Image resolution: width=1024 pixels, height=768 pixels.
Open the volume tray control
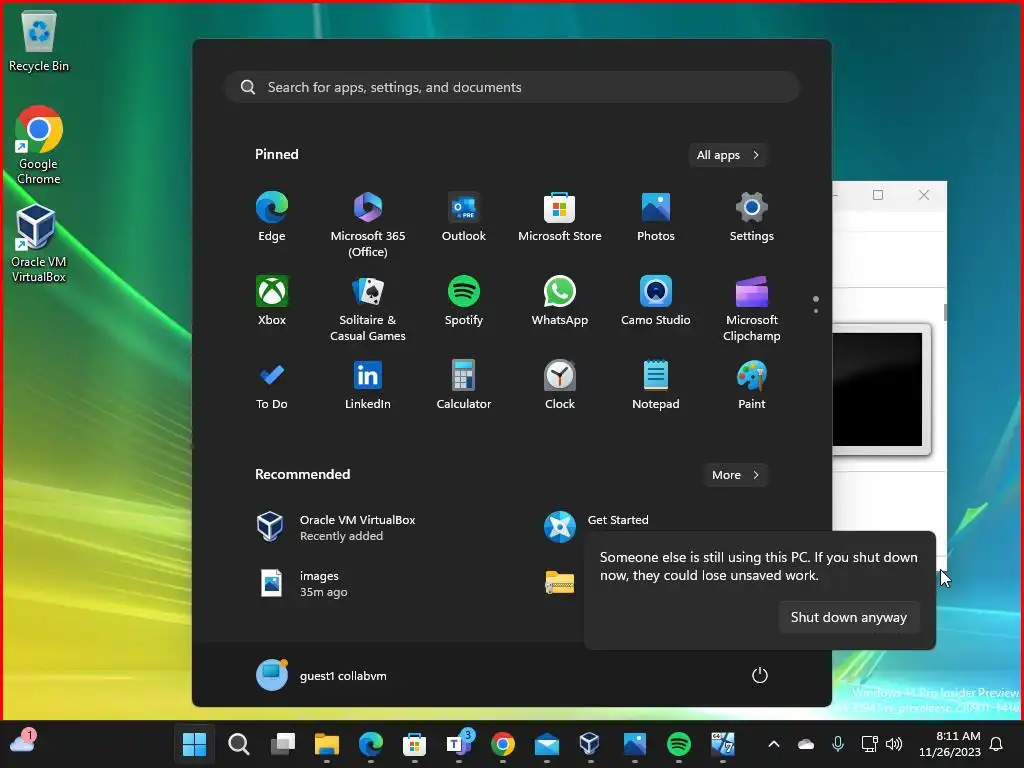894,744
